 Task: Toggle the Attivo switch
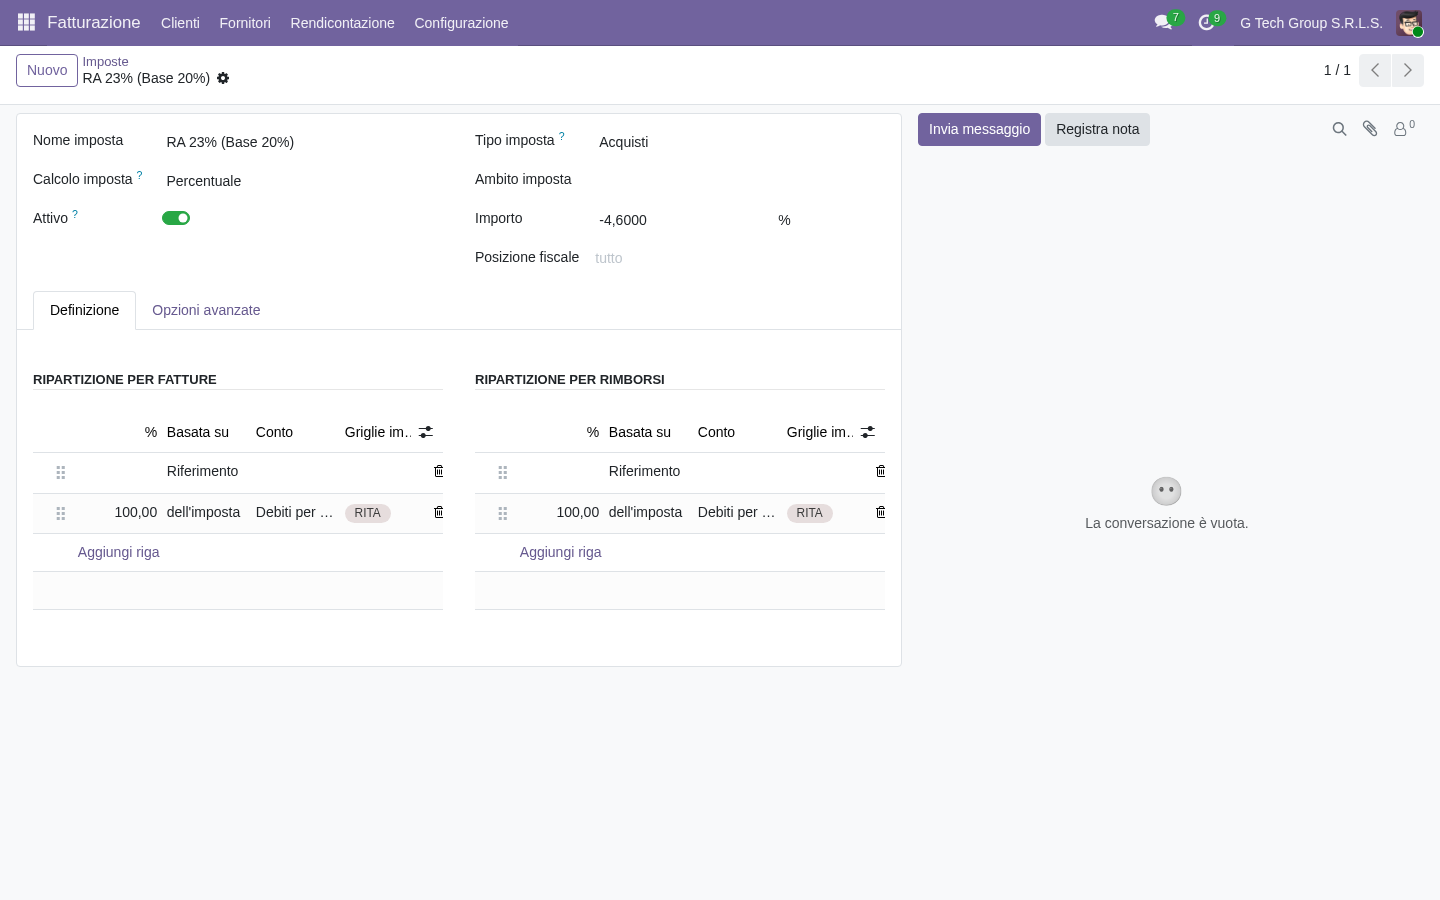(x=176, y=218)
